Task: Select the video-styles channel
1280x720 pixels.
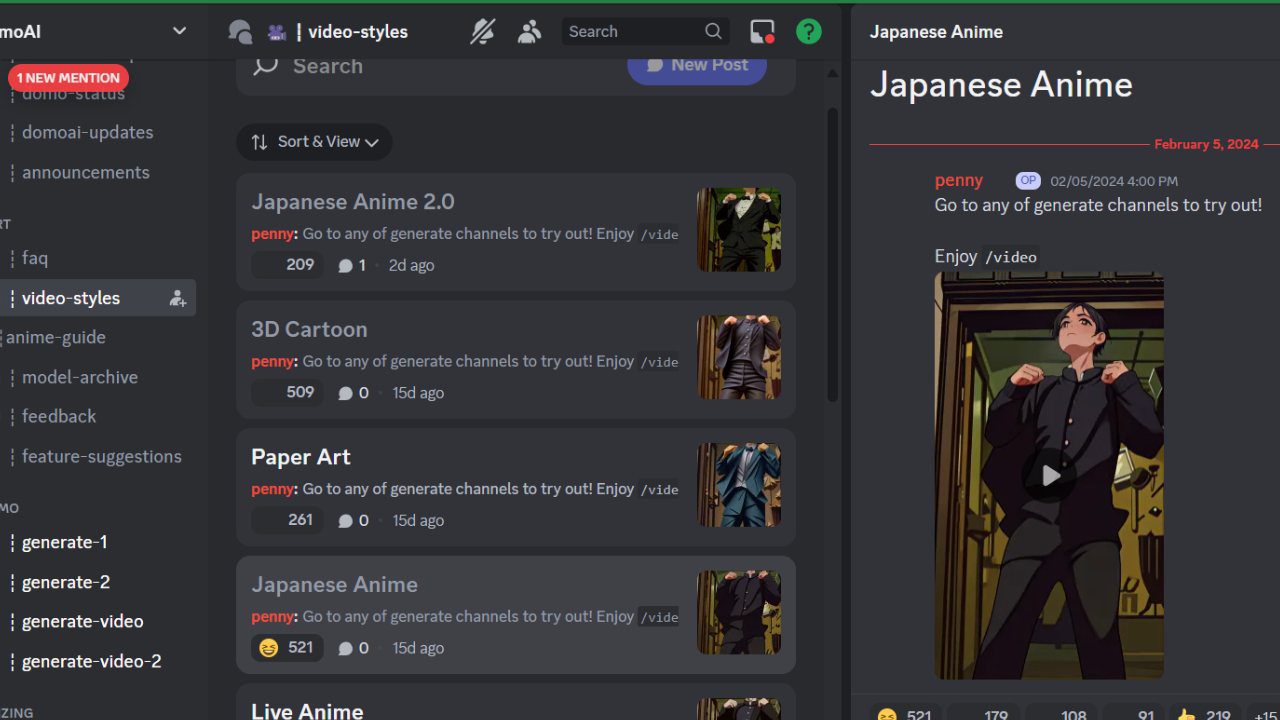Action: click(71, 298)
